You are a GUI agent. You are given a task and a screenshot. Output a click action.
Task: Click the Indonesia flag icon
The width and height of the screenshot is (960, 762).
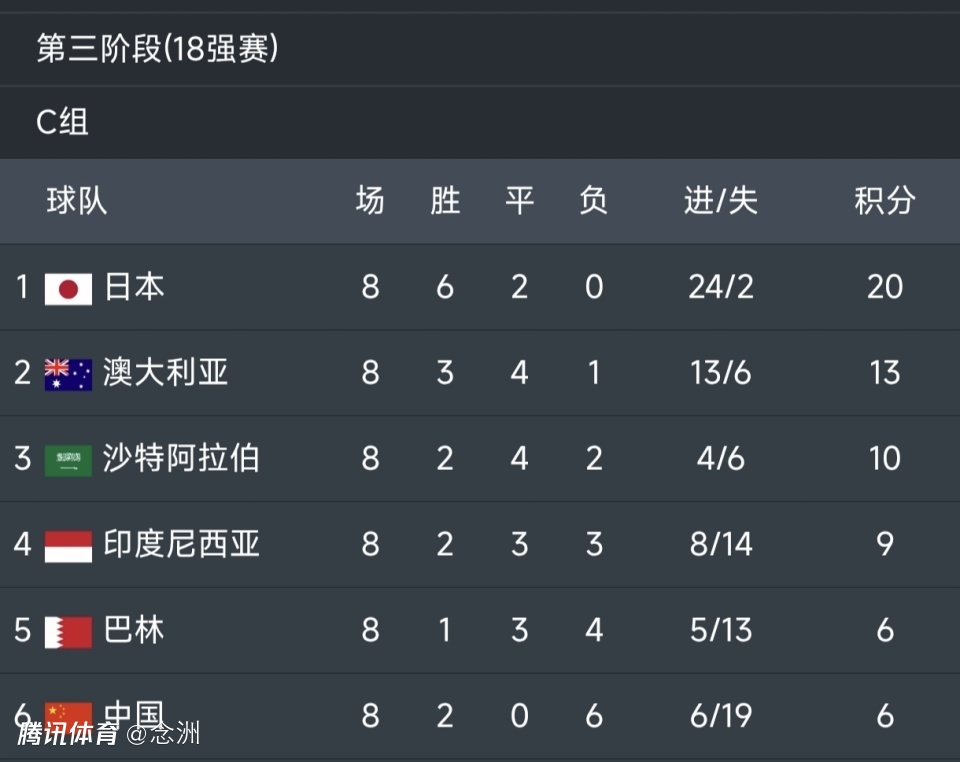pyautogui.click(x=68, y=546)
